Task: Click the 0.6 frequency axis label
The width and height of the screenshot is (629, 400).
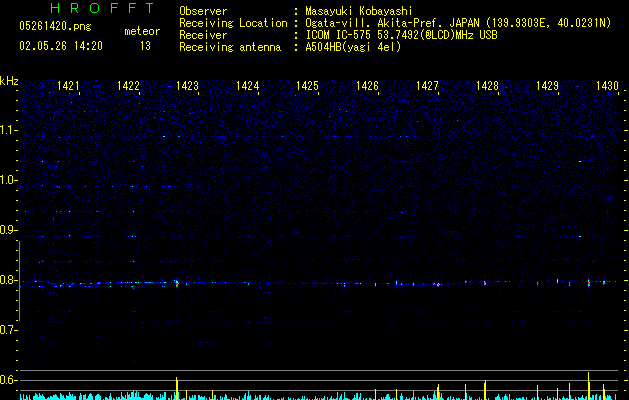Action: click(8, 380)
